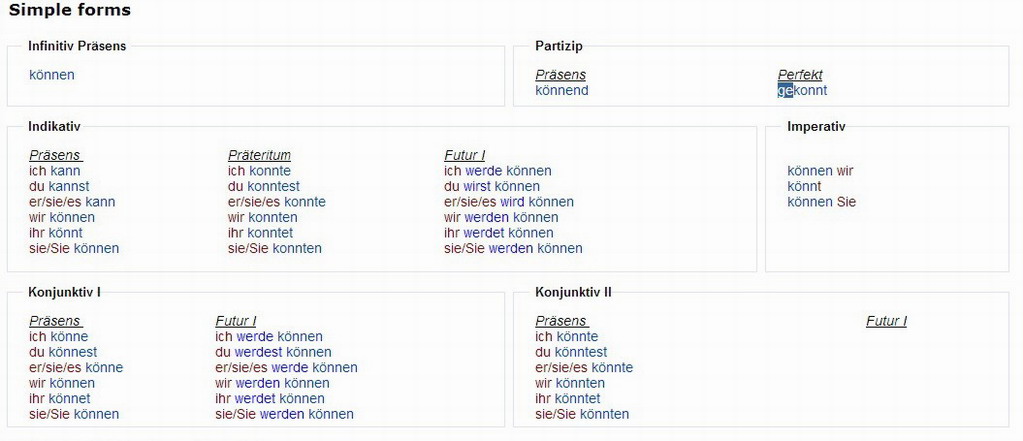Click 'gekonnt' under Partizip Perfekt
The height and width of the screenshot is (441, 1023).
click(802, 91)
